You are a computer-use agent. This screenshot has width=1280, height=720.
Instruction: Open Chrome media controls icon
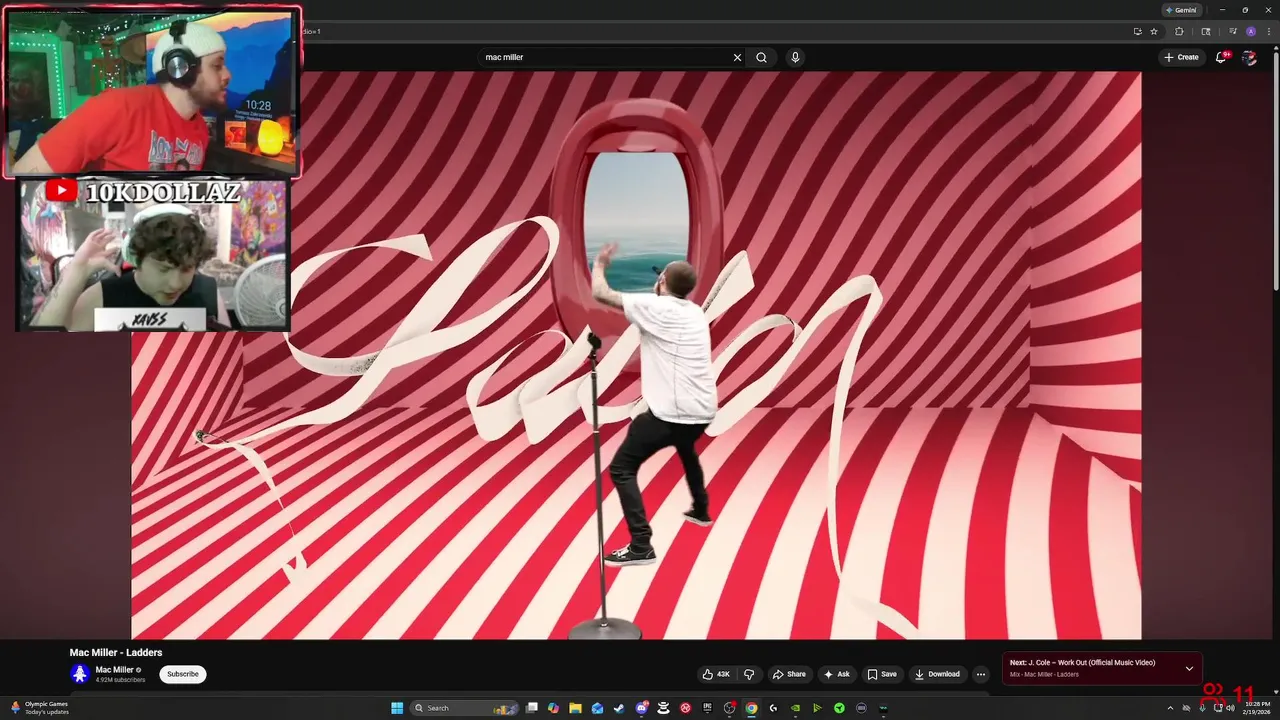click(x=1233, y=31)
